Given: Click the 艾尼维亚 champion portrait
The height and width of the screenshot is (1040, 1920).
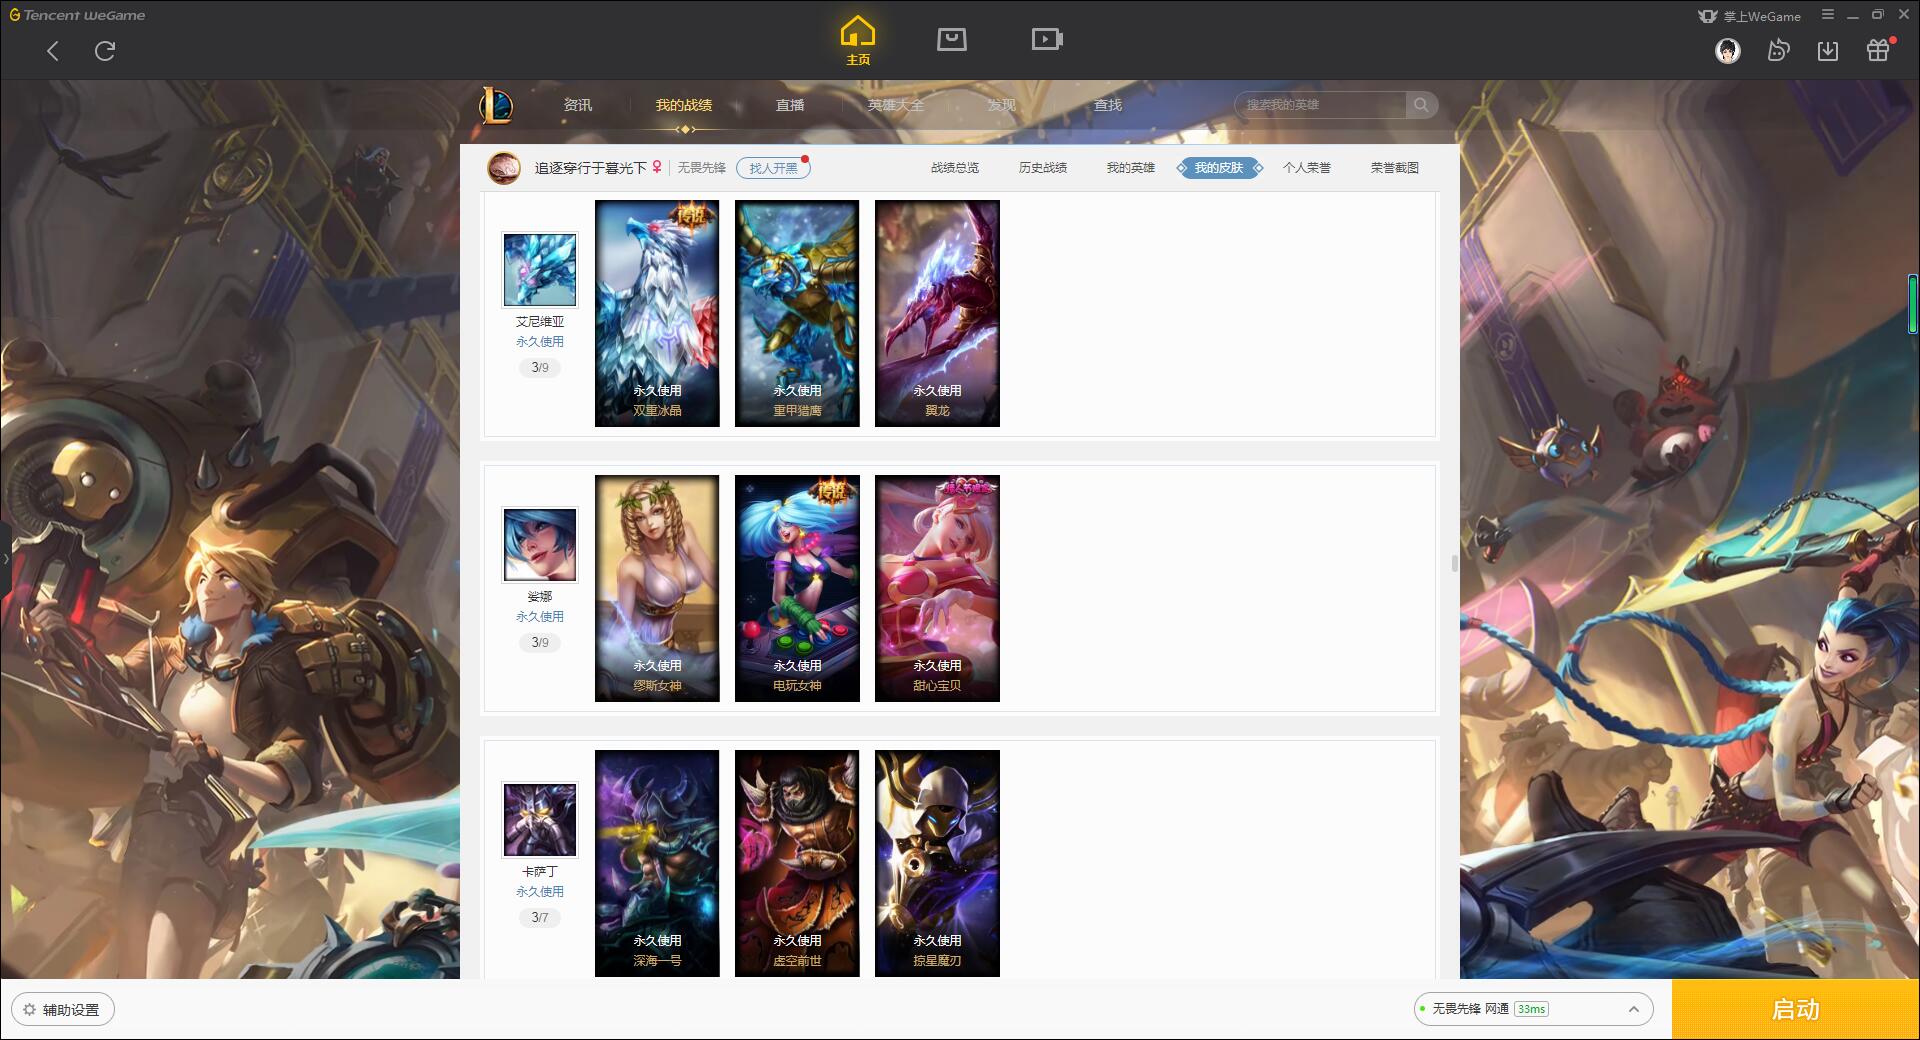Looking at the screenshot, I should tap(540, 270).
